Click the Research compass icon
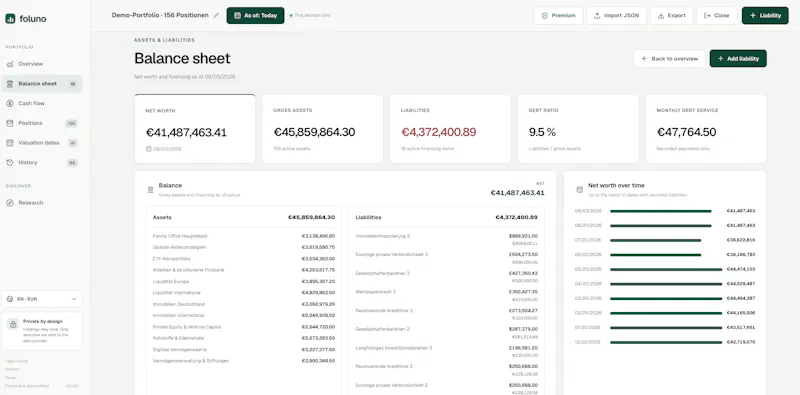This screenshot has width=800, height=395. (10, 203)
